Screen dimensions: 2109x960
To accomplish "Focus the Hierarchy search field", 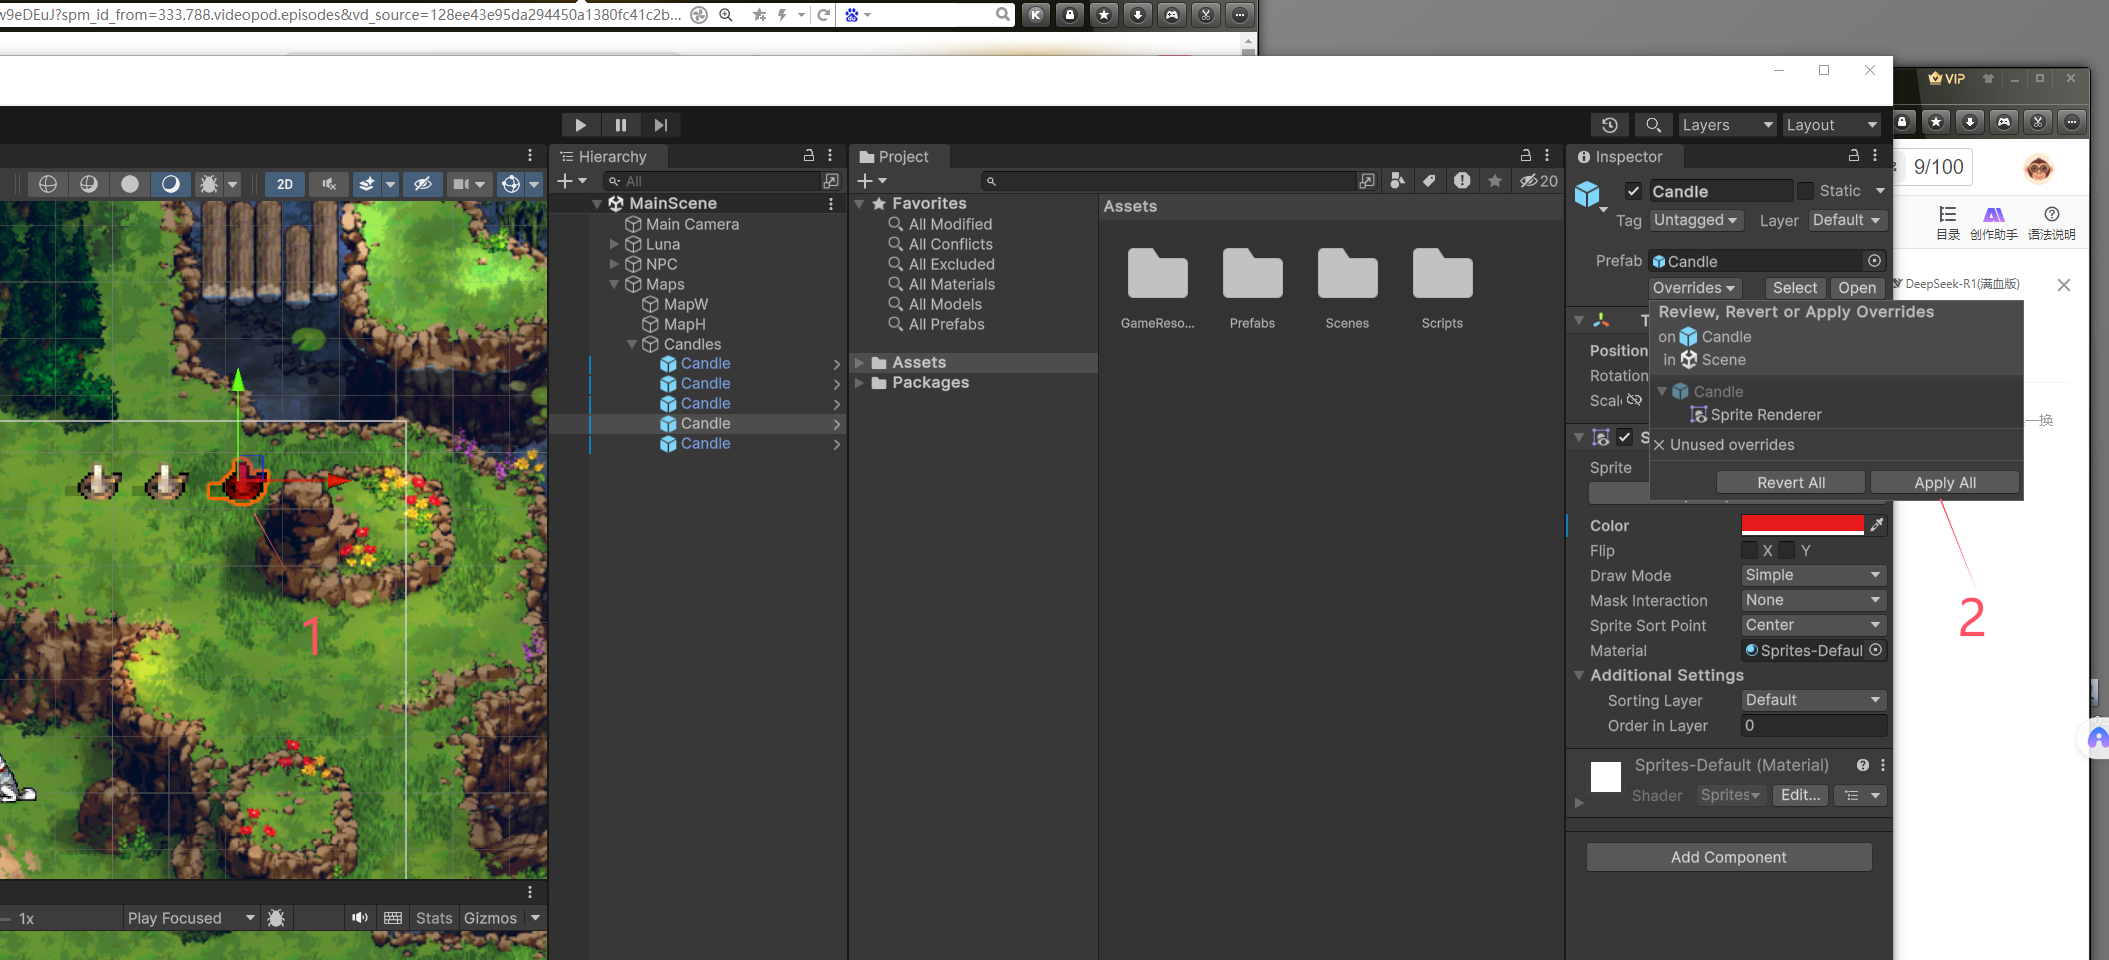I will 713,181.
